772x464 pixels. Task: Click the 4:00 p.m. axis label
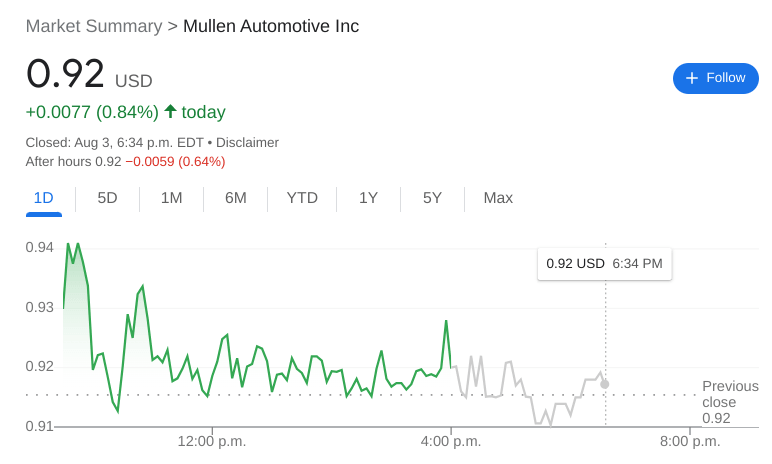tap(450, 441)
